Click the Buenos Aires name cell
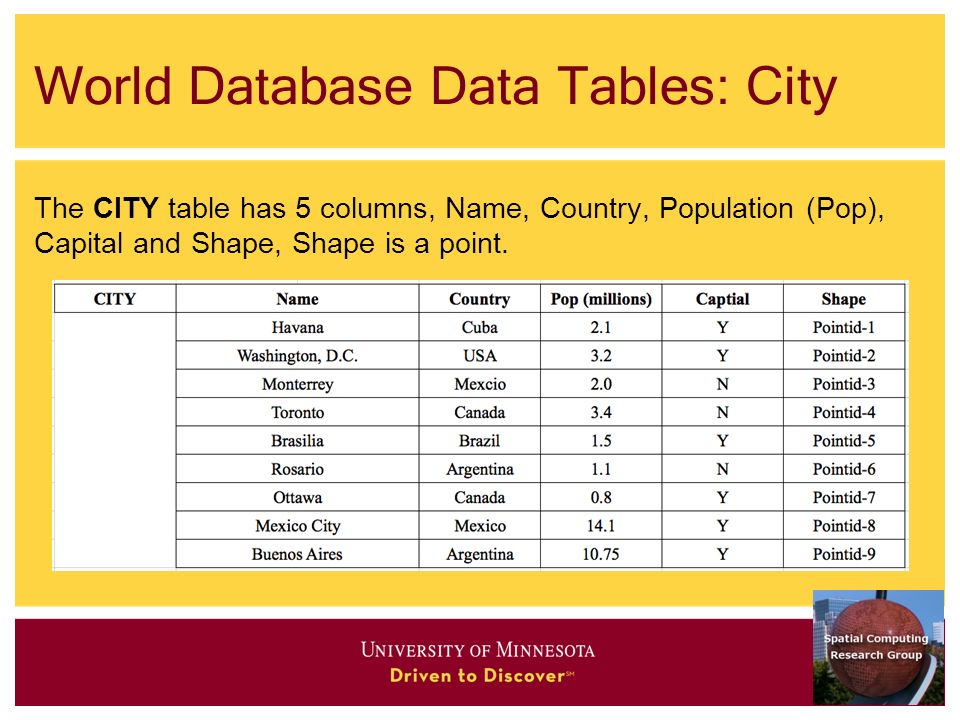Viewport: 960px width, 720px height. click(x=297, y=554)
